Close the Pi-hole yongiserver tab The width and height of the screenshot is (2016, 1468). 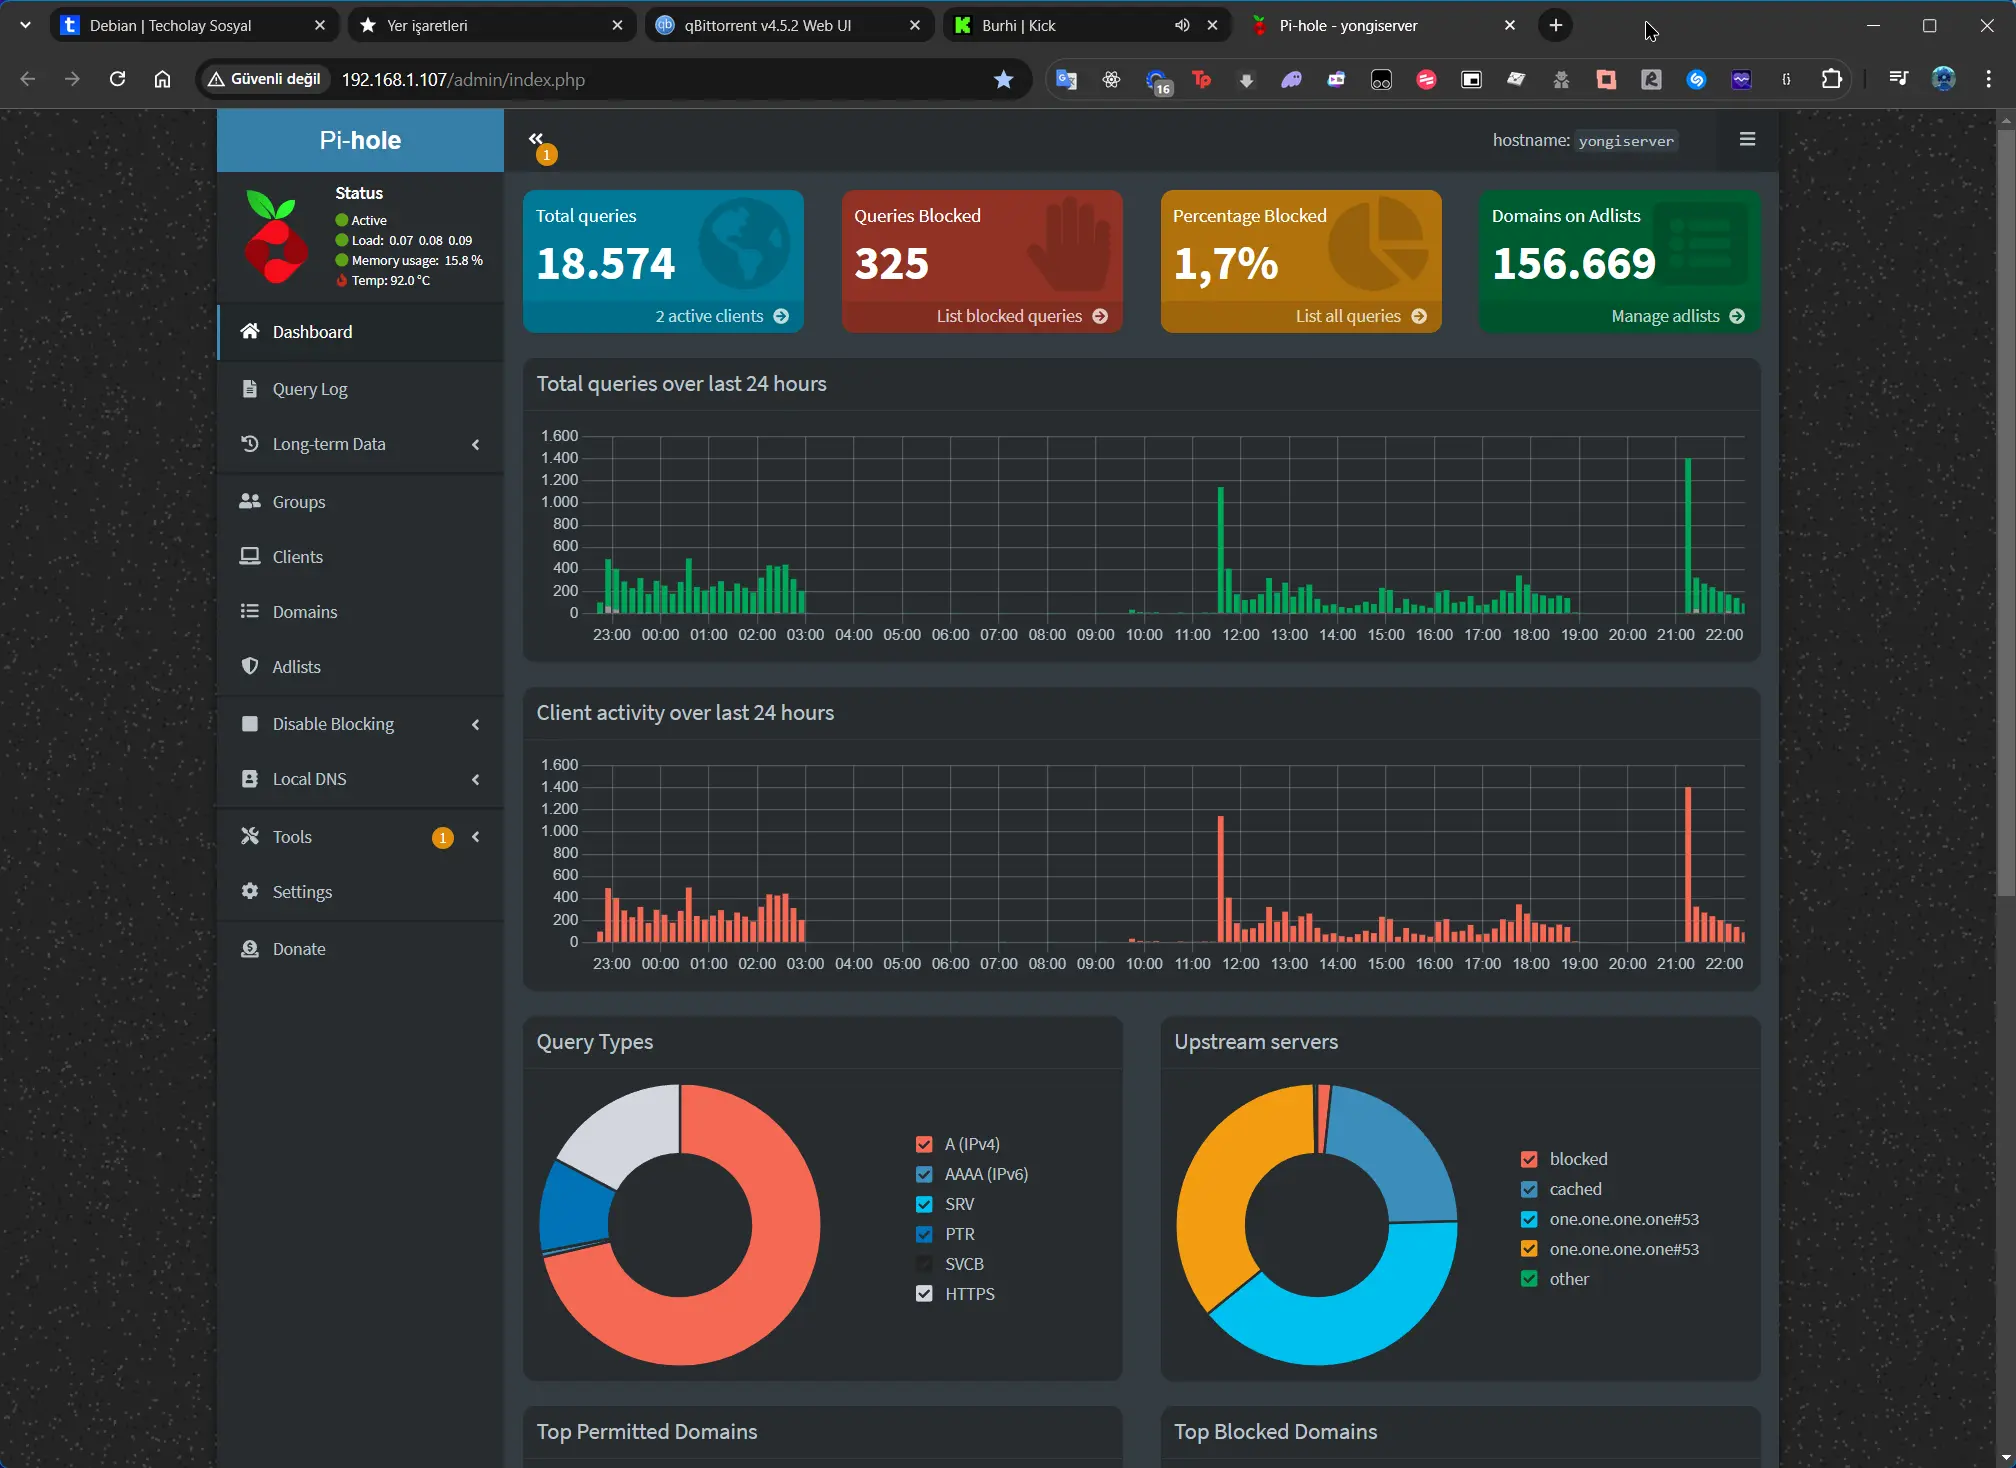pyautogui.click(x=1510, y=25)
